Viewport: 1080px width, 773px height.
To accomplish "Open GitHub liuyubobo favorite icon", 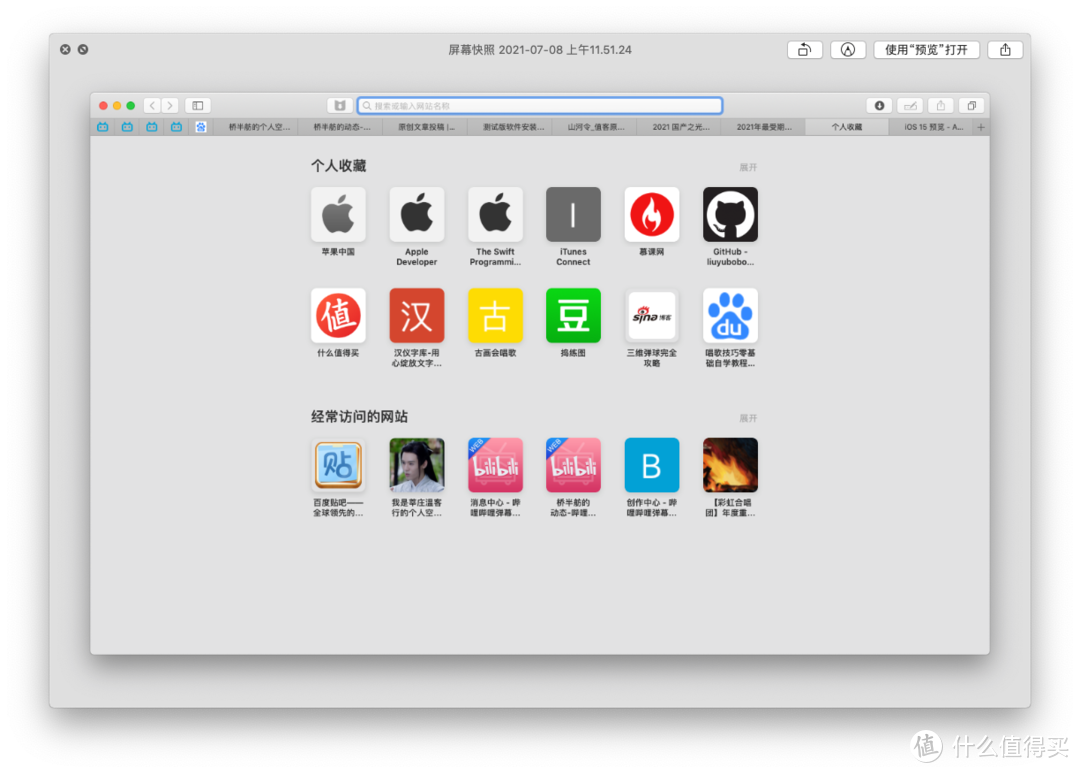I will (x=730, y=214).
